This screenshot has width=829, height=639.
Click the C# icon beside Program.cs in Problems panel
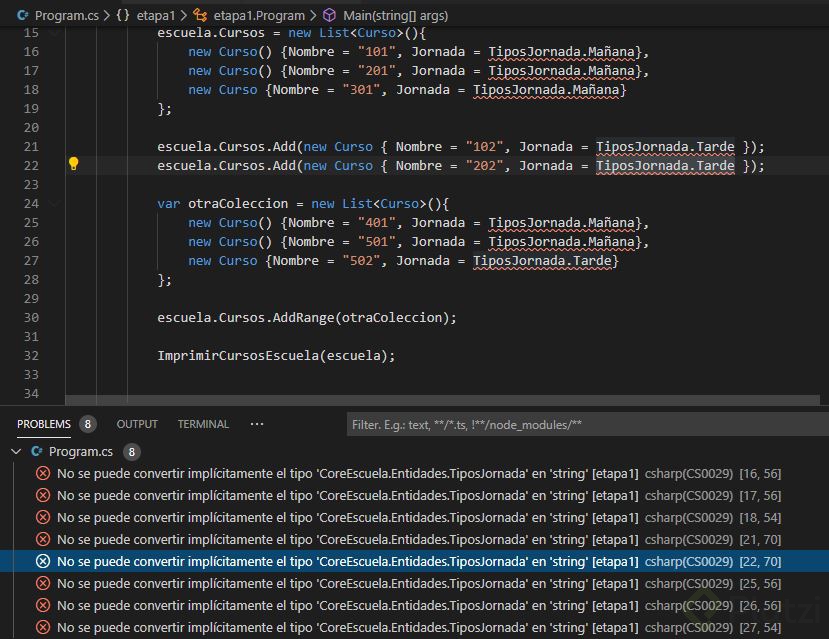pos(37,451)
